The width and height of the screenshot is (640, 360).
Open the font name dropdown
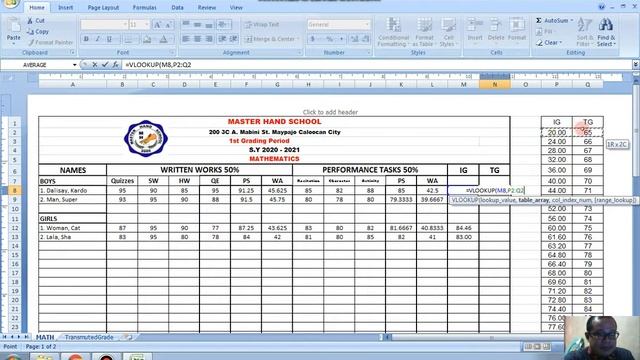coord(125,25)
